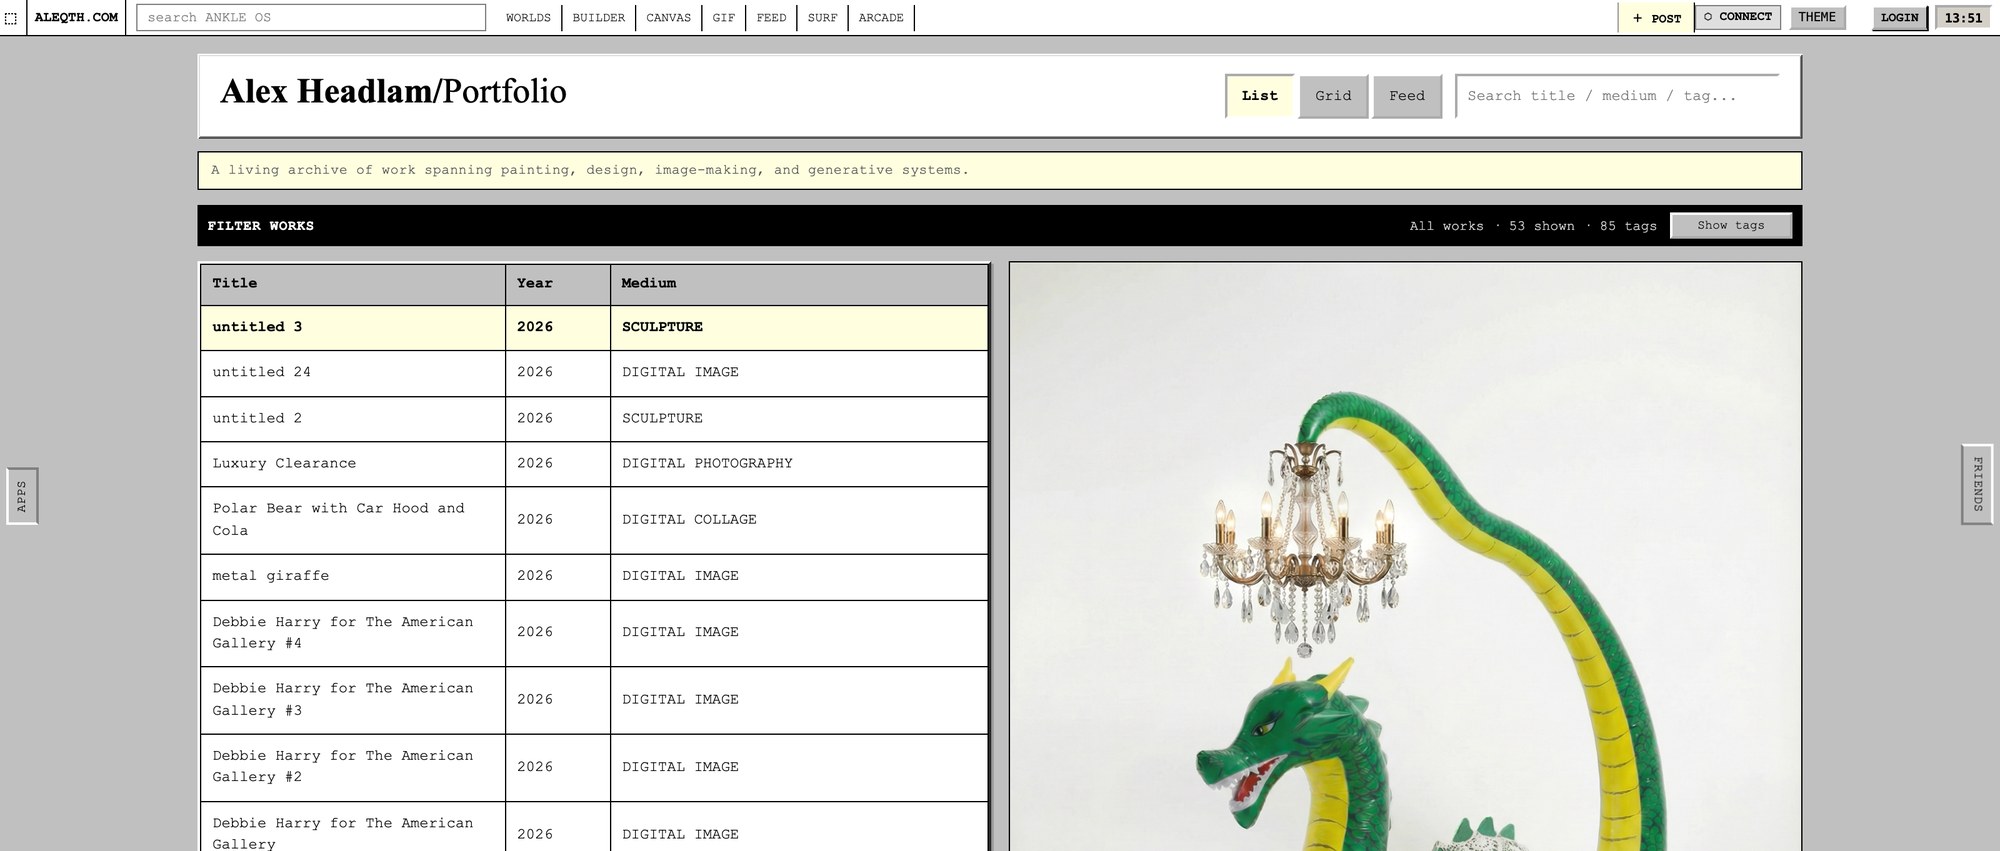Screen dimensions: 2000x851
Task: Click the Alex Headlam/Portfolio heading
Action: 393,92
